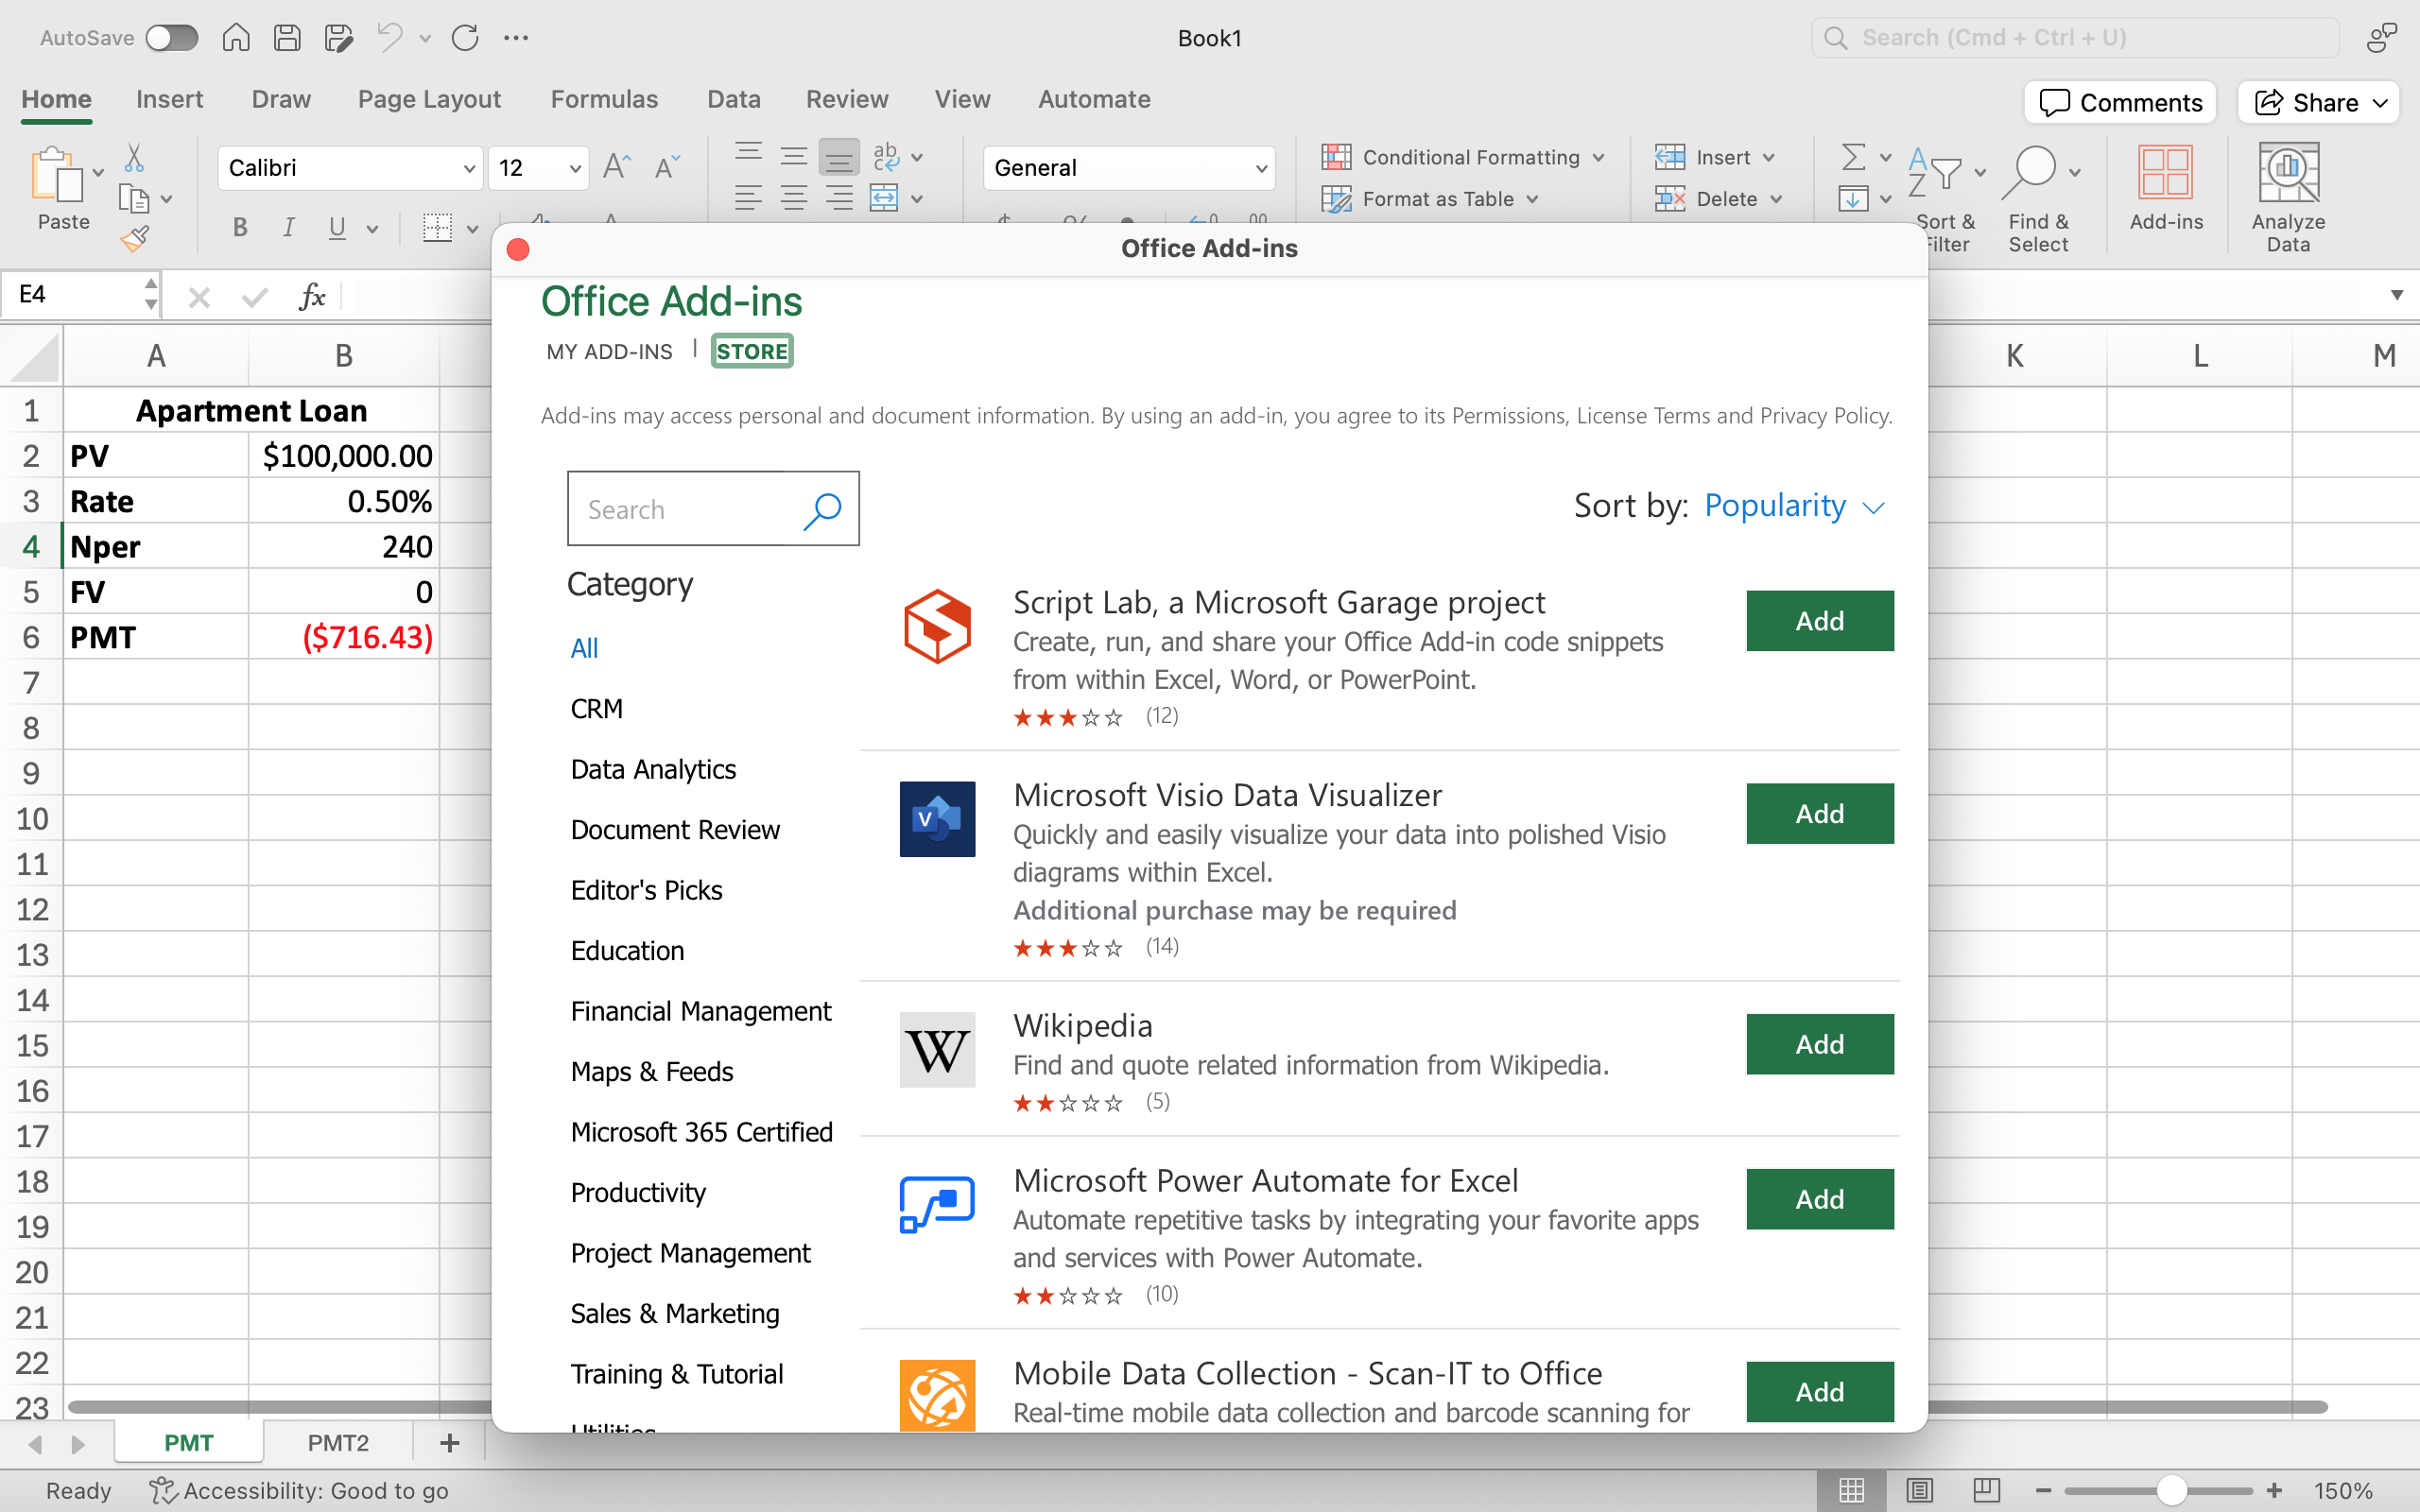Click the Share button
Viewport: 2420px width, 1512px height.
pyautogui.click(x=2318, y=102)
